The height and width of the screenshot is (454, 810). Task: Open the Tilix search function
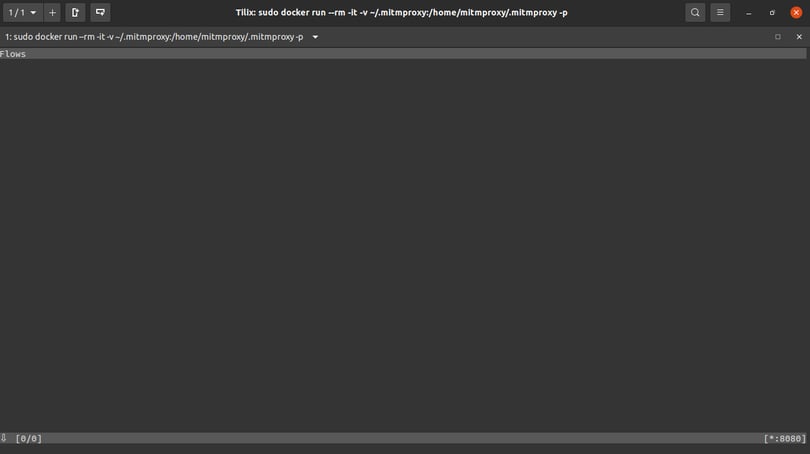tap(695, 12)
